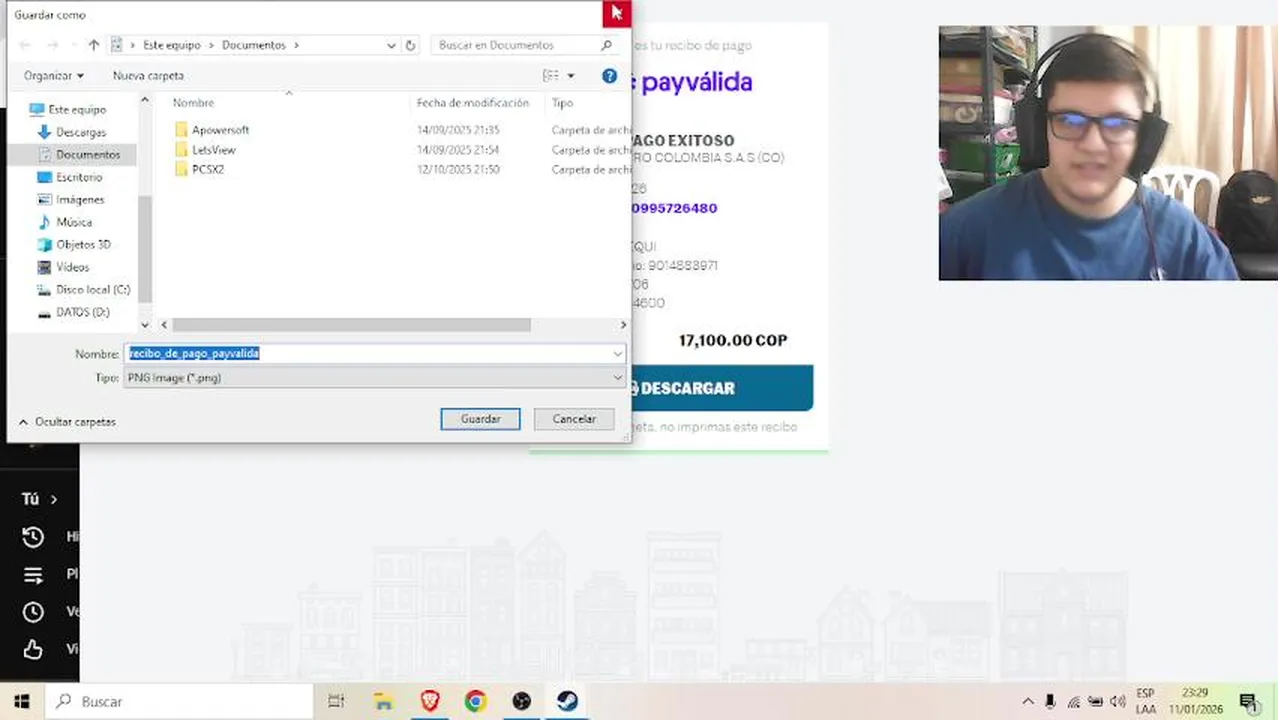The width and height of the screenshot is (1278, 720).
Task: Sort by the Tipo column header
Action: [x=562, y=103]
